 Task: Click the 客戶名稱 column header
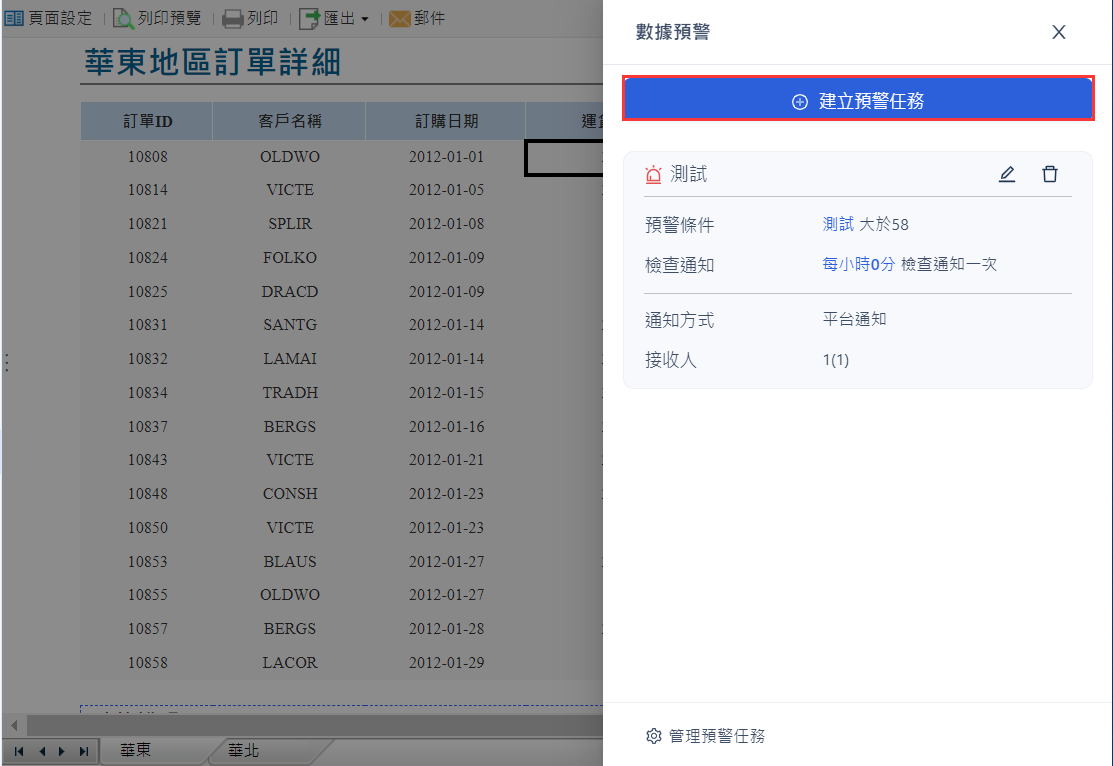coord(290,121)
